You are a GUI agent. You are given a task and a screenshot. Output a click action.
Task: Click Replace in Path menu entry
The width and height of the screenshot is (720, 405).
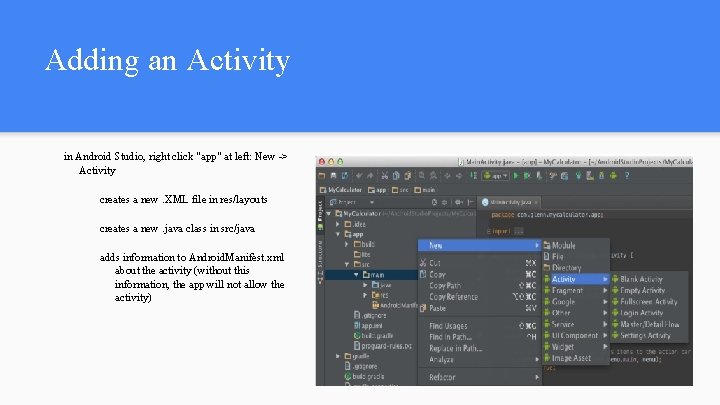click(479, 349)
